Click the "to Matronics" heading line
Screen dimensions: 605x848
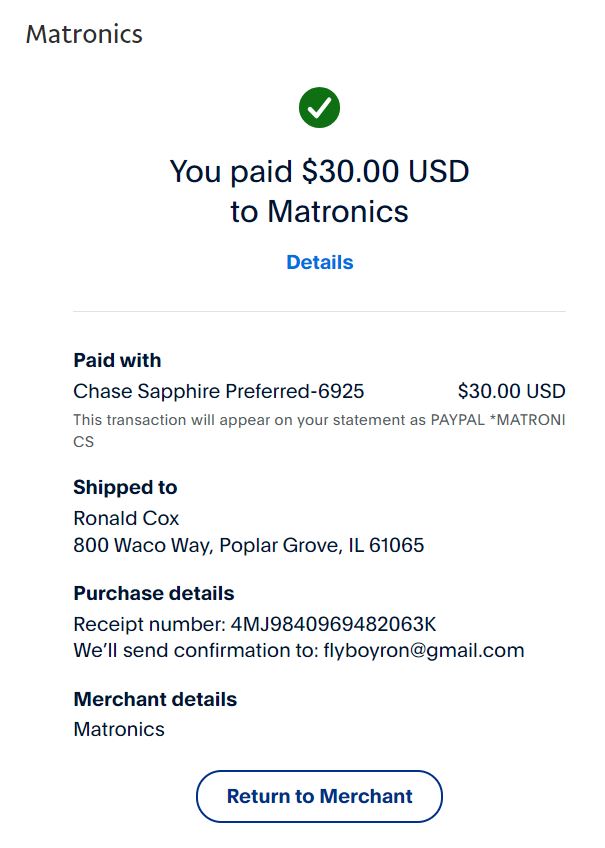click(319, 212)
